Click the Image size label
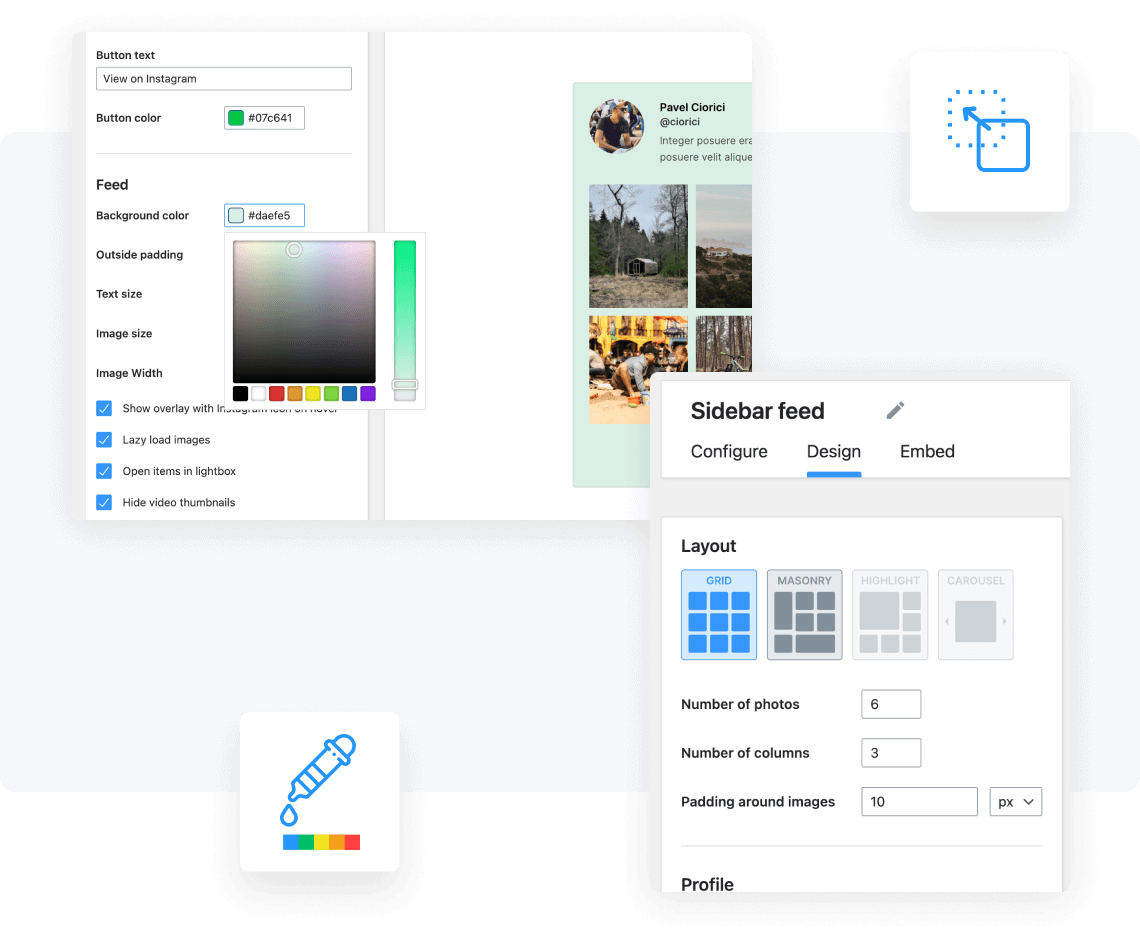 coord(124,334)
